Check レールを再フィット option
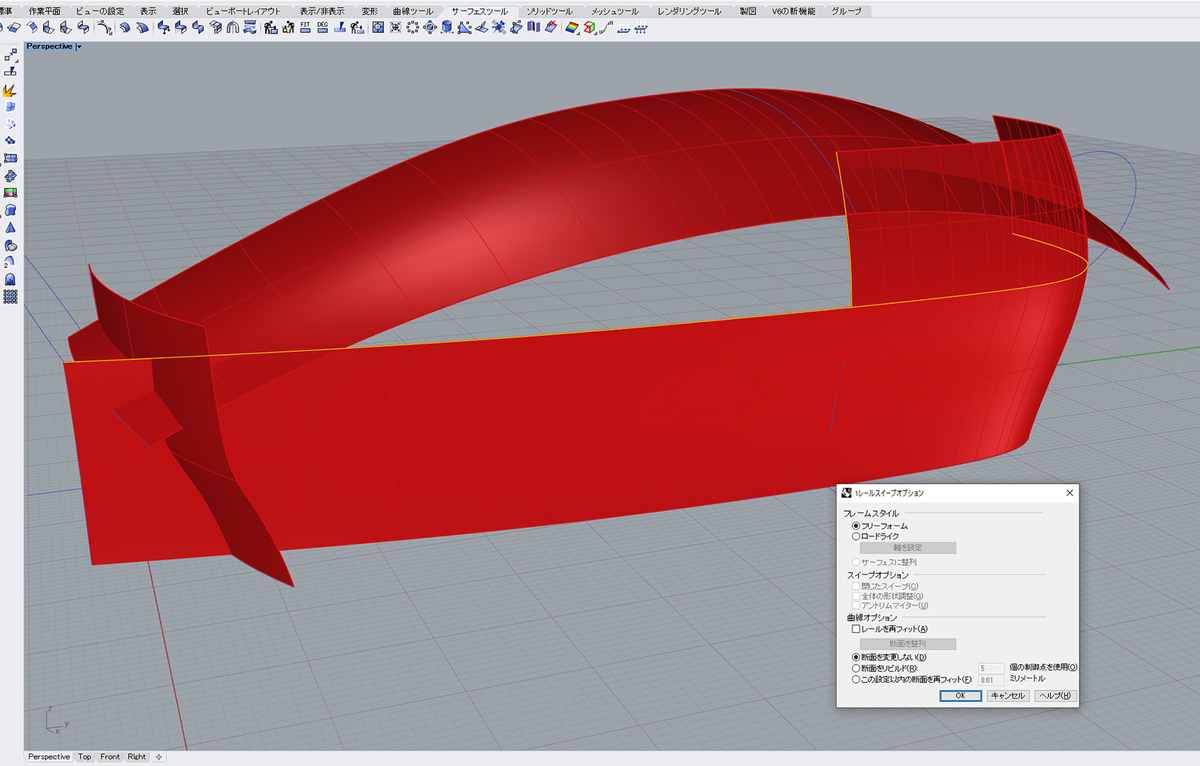Image resolution: width=1200 pixels, height=766 pixels. [x=890, y=629]
